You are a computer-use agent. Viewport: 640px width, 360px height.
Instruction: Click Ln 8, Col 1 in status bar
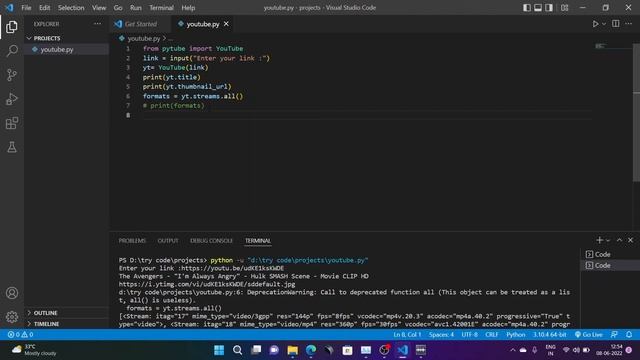[x=407, y=334]
